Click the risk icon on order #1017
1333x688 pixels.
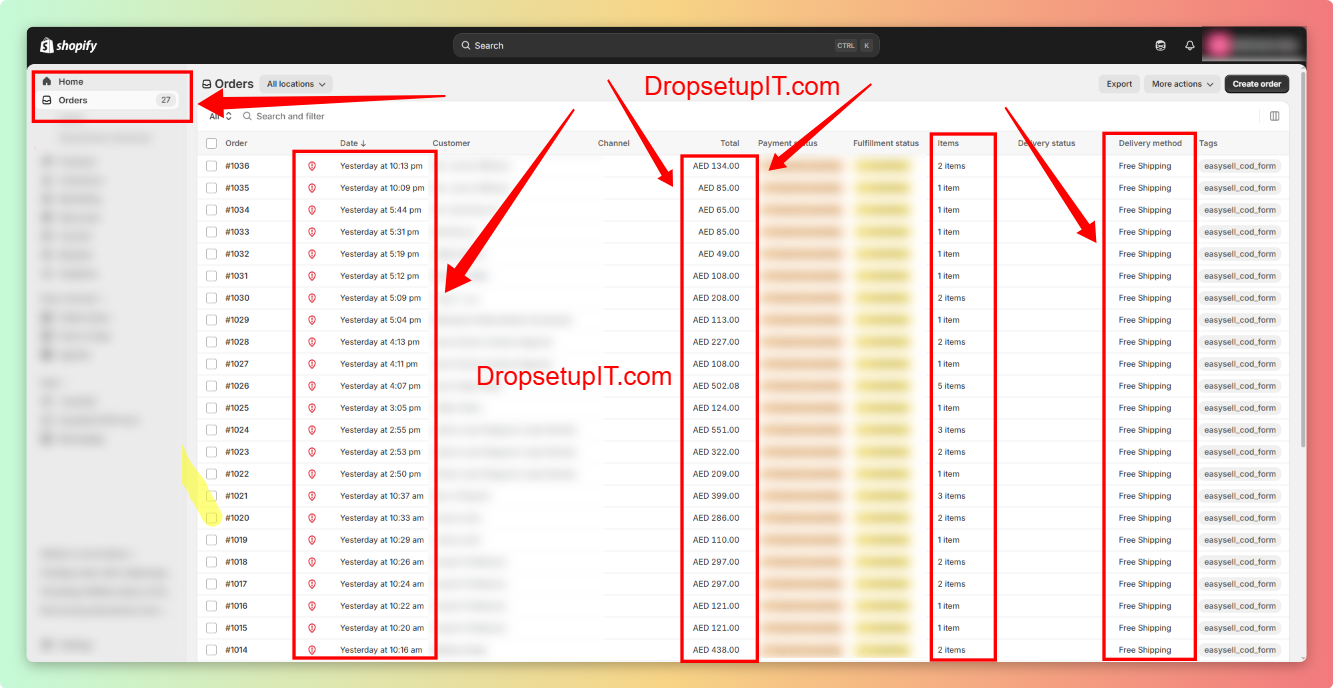tap(312, 584)
